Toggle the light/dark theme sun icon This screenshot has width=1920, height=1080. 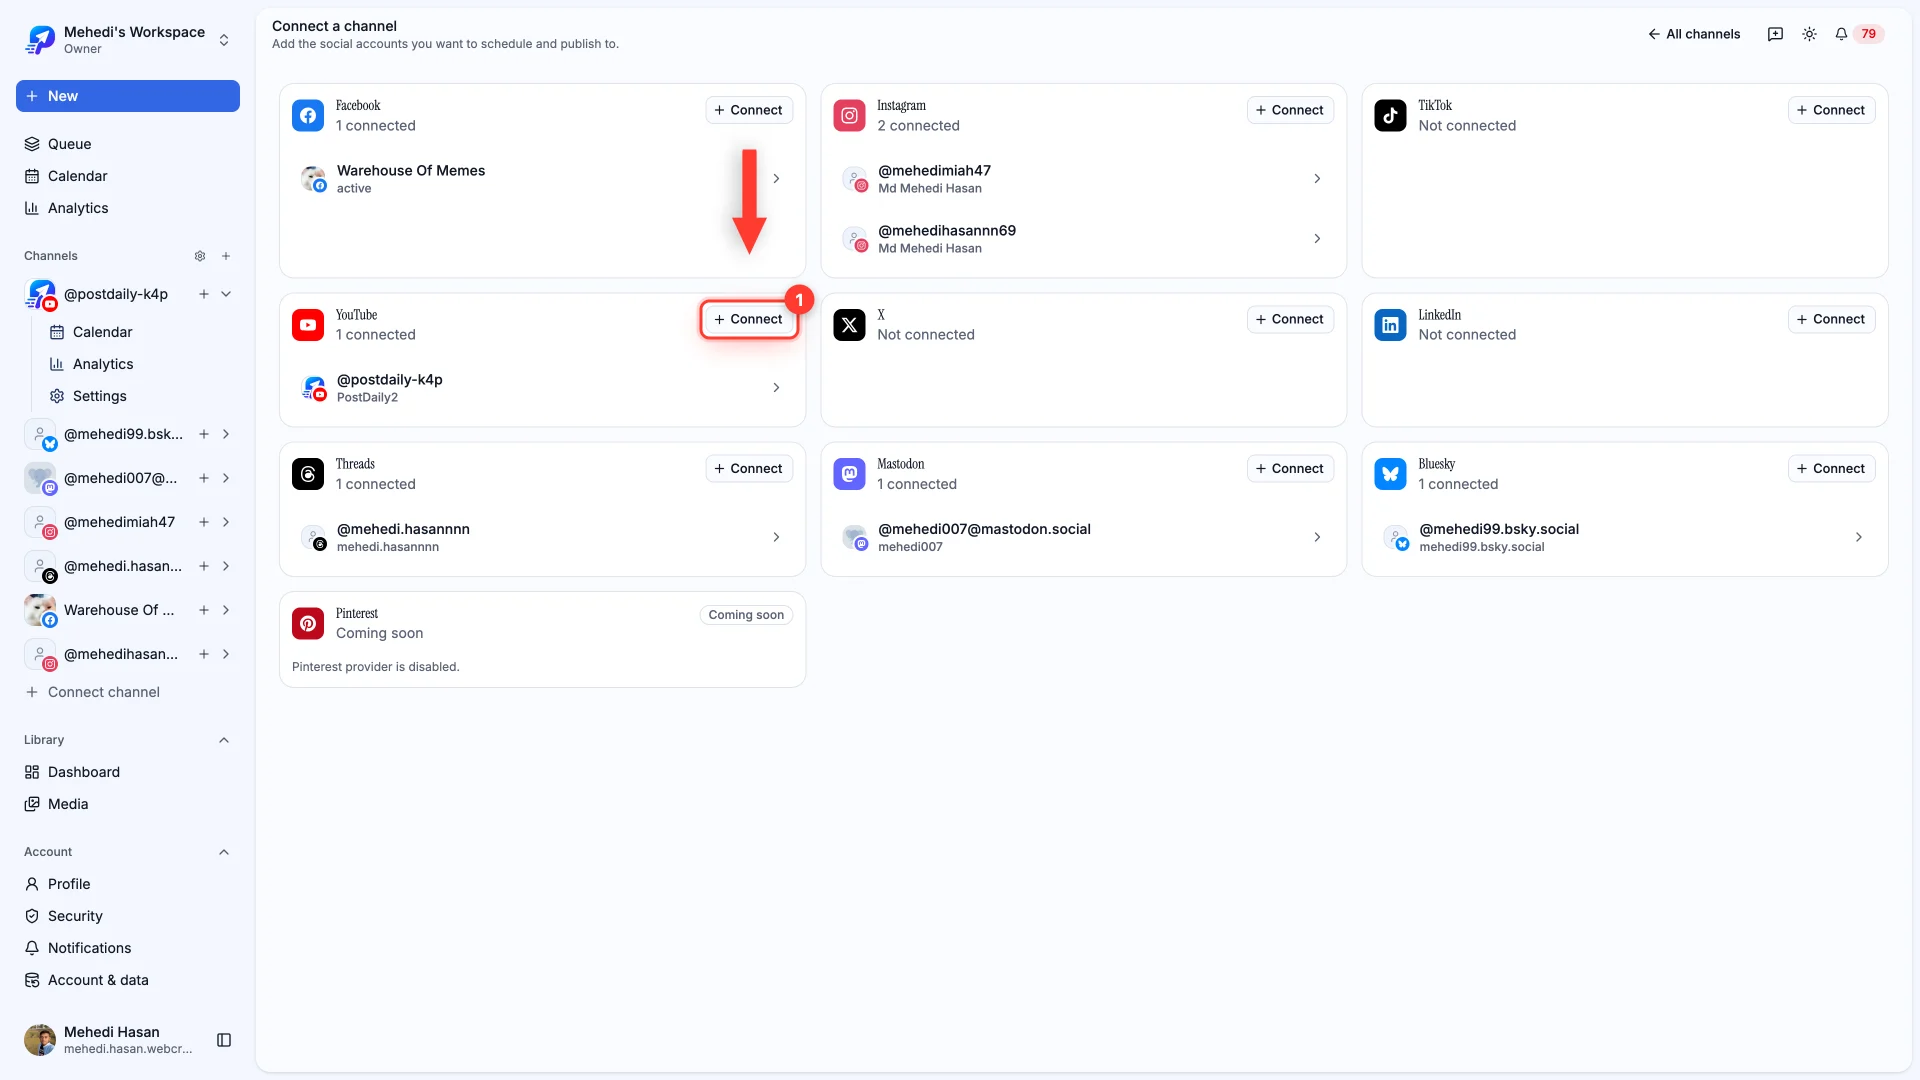pyautogui.click(x=1809, y=34)
